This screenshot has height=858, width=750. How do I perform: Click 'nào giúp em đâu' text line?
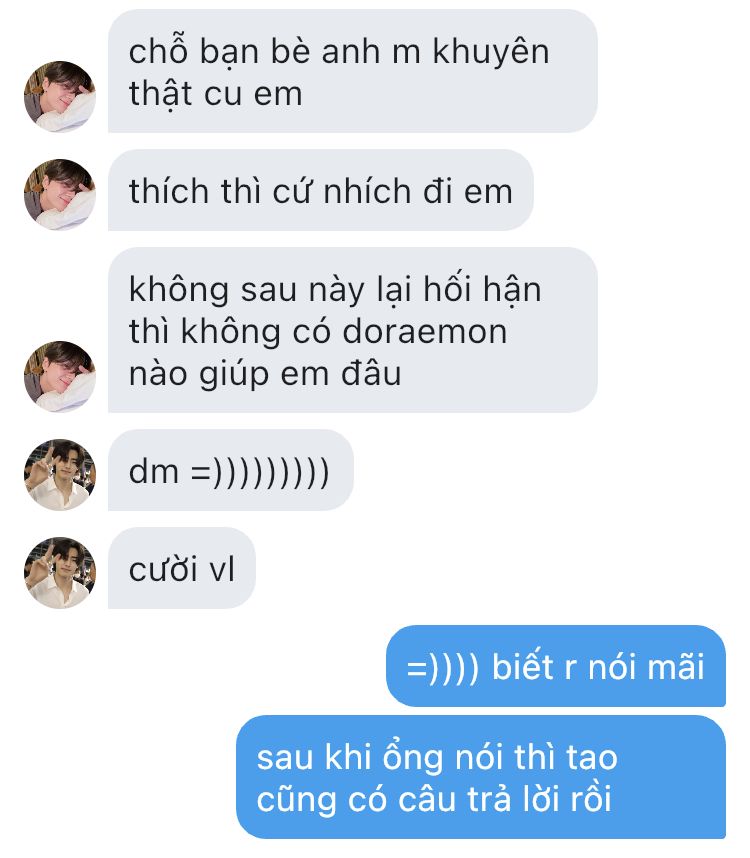click(x=265, y=375)
